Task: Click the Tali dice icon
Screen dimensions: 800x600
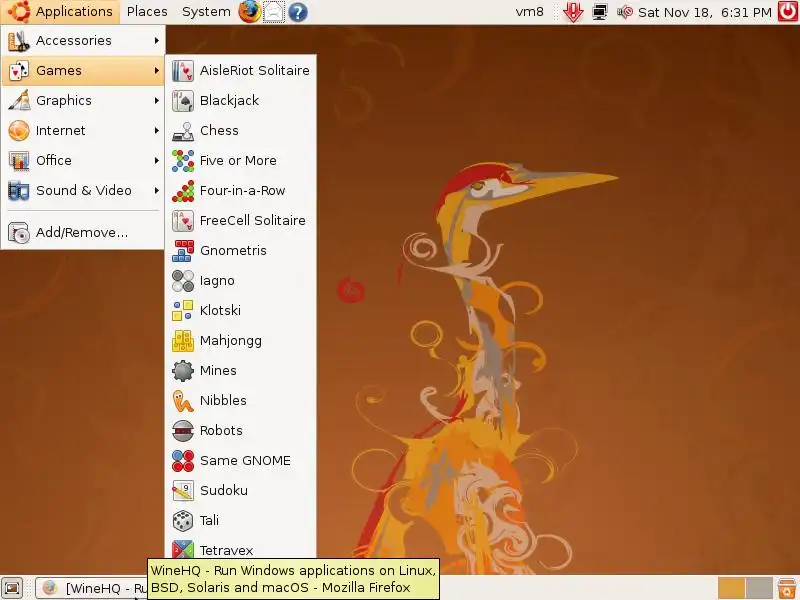Action: click(183, 520)
